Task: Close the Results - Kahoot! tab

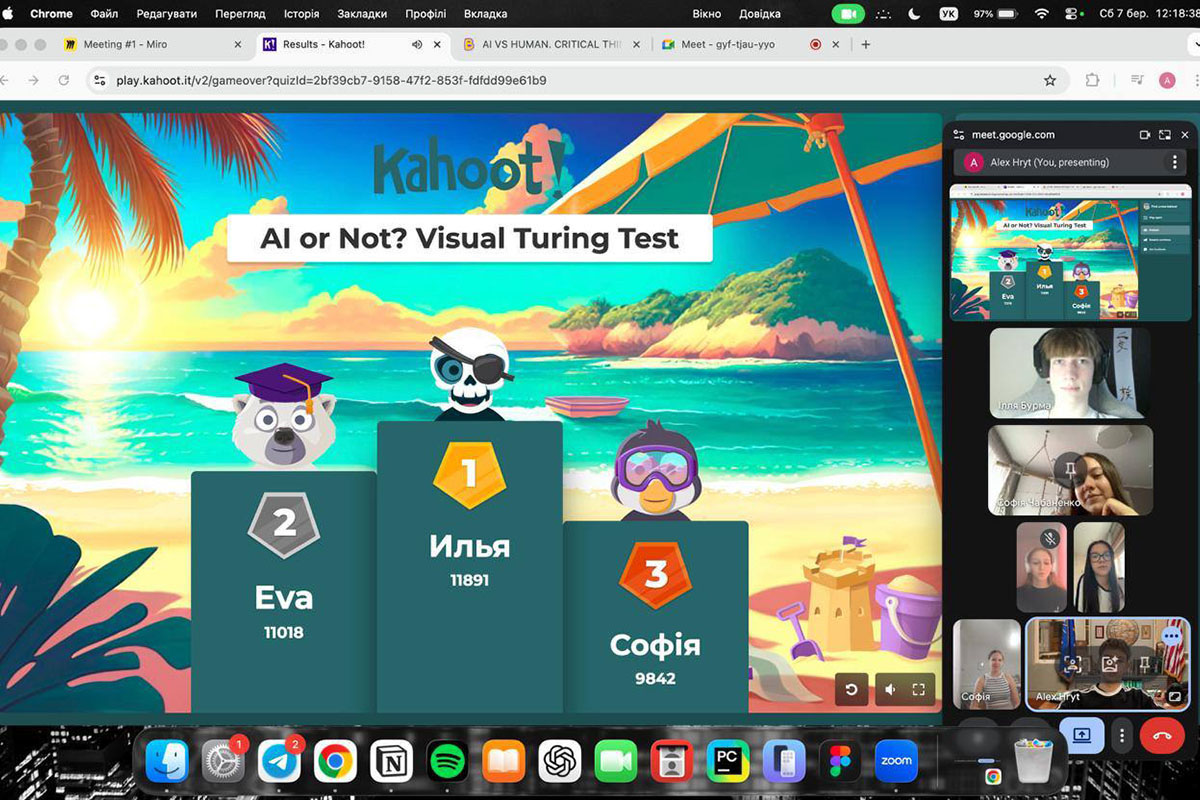Action: click(x=438, y=44)
